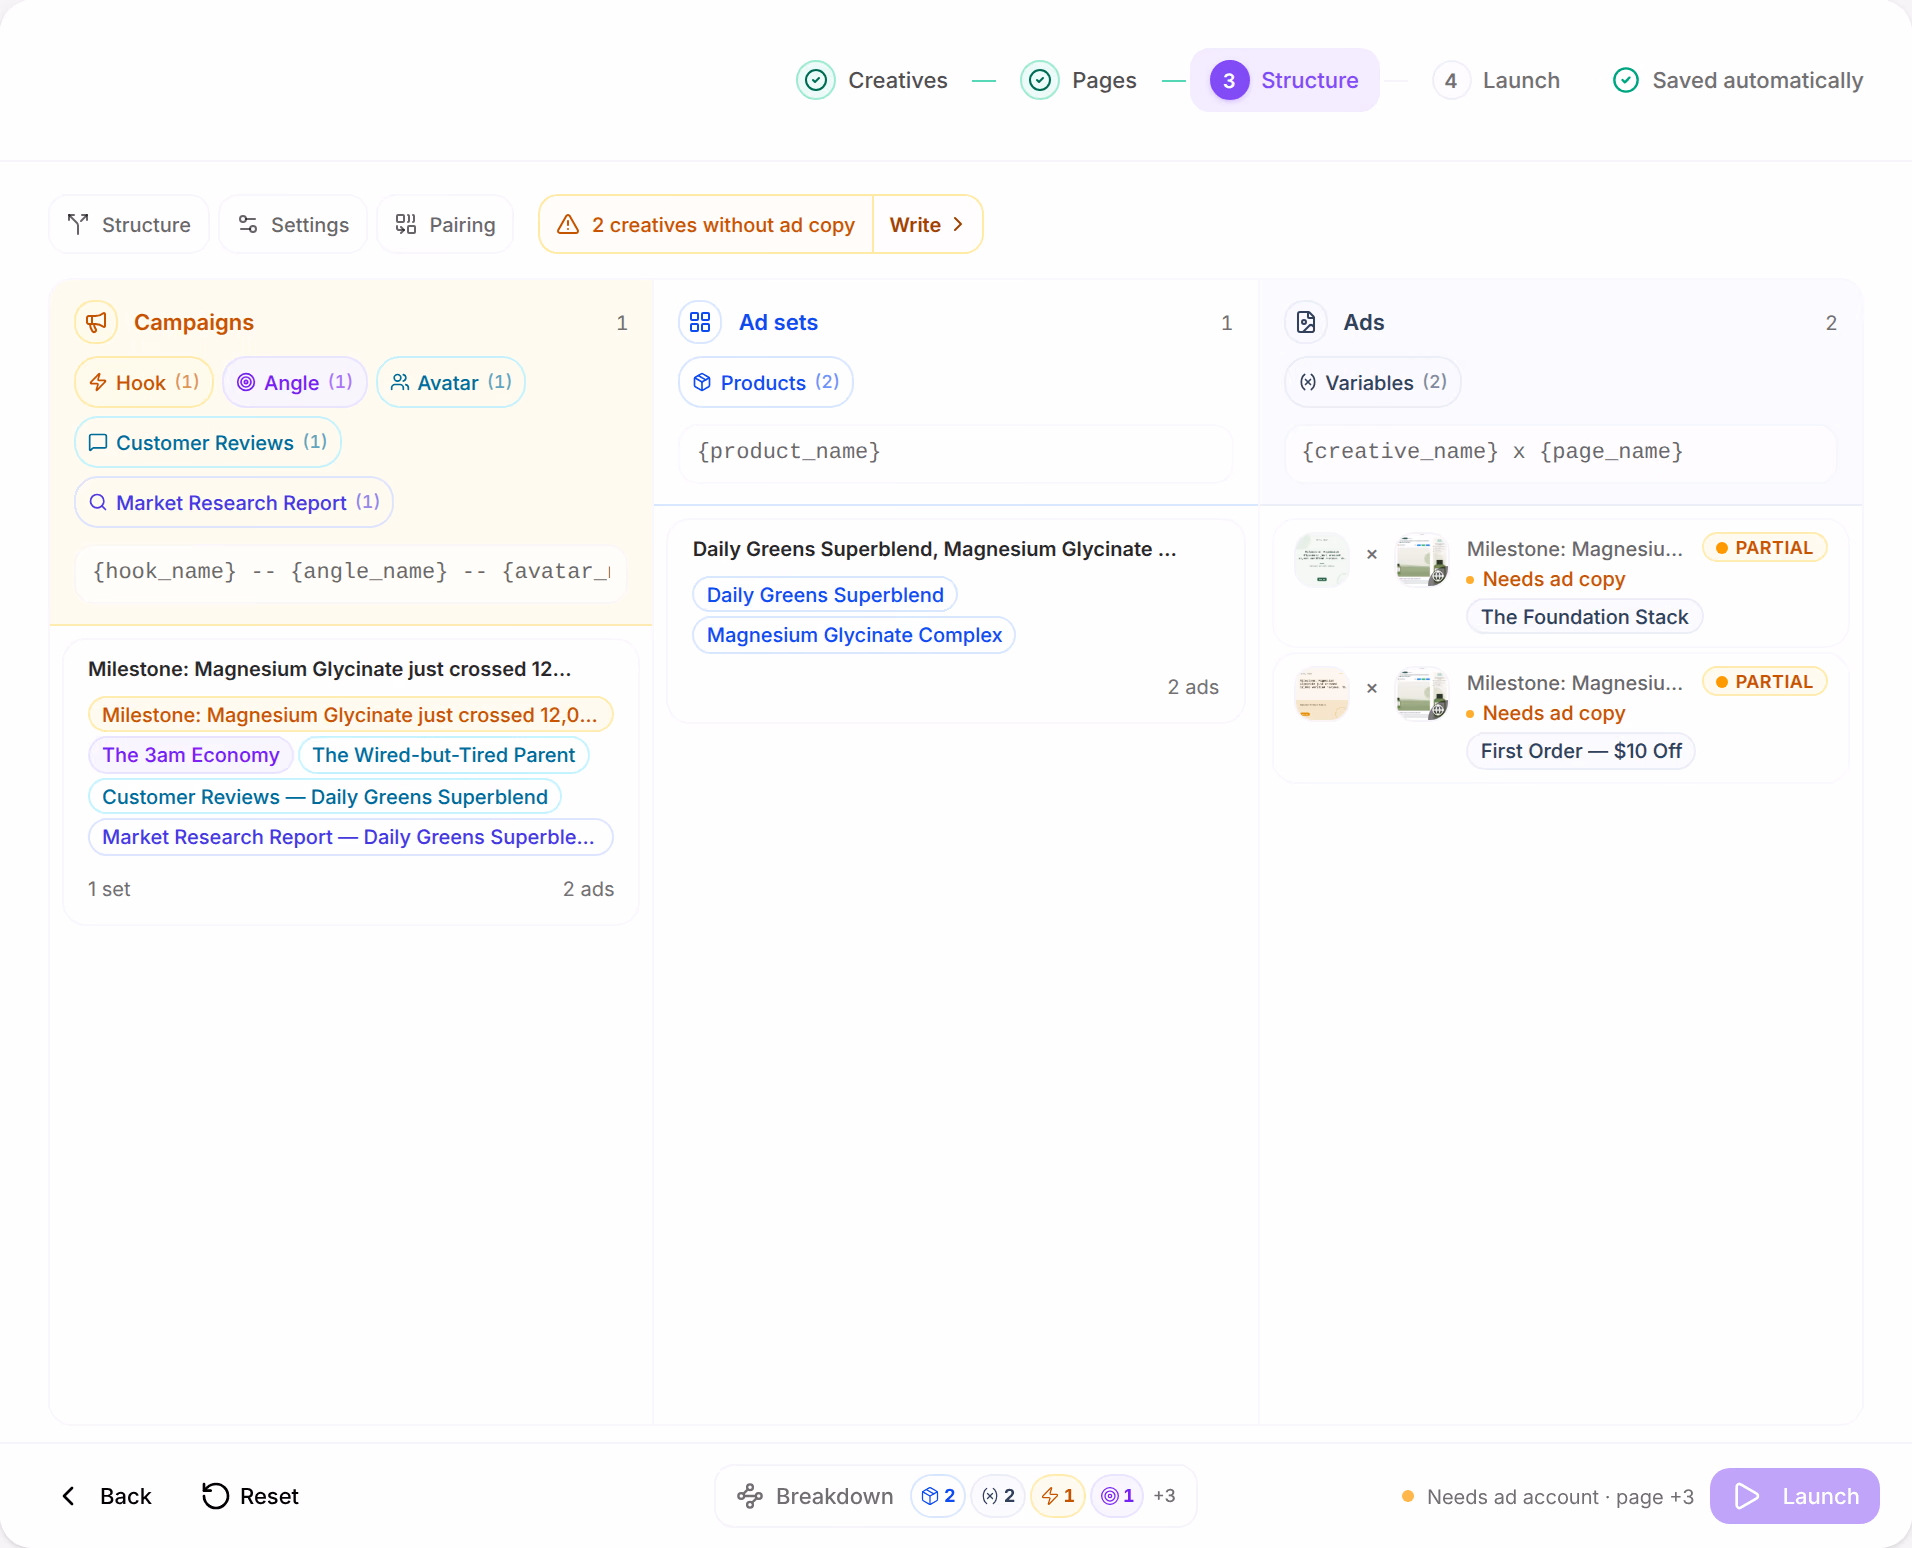1912x1548 pixels.
Task: Click the Ad sets grid icon
Action: coord(700,322)
